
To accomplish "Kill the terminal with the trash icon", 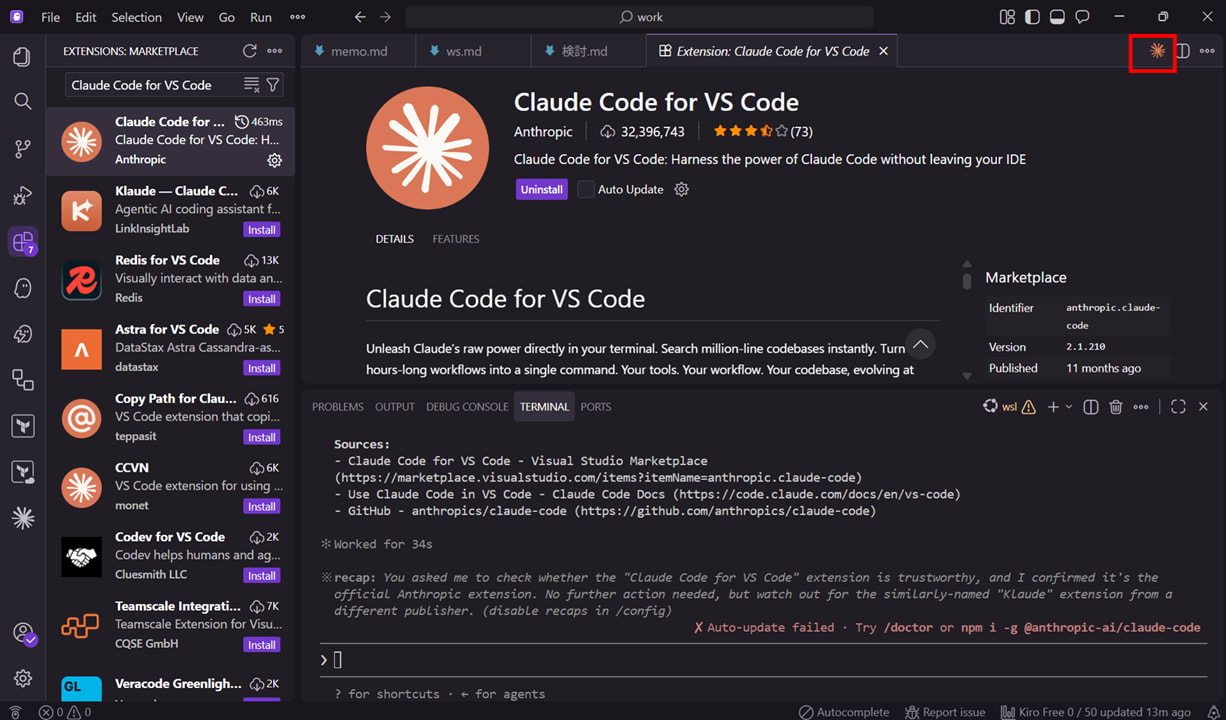I will pyautogui.click(x=1116, y=407).
